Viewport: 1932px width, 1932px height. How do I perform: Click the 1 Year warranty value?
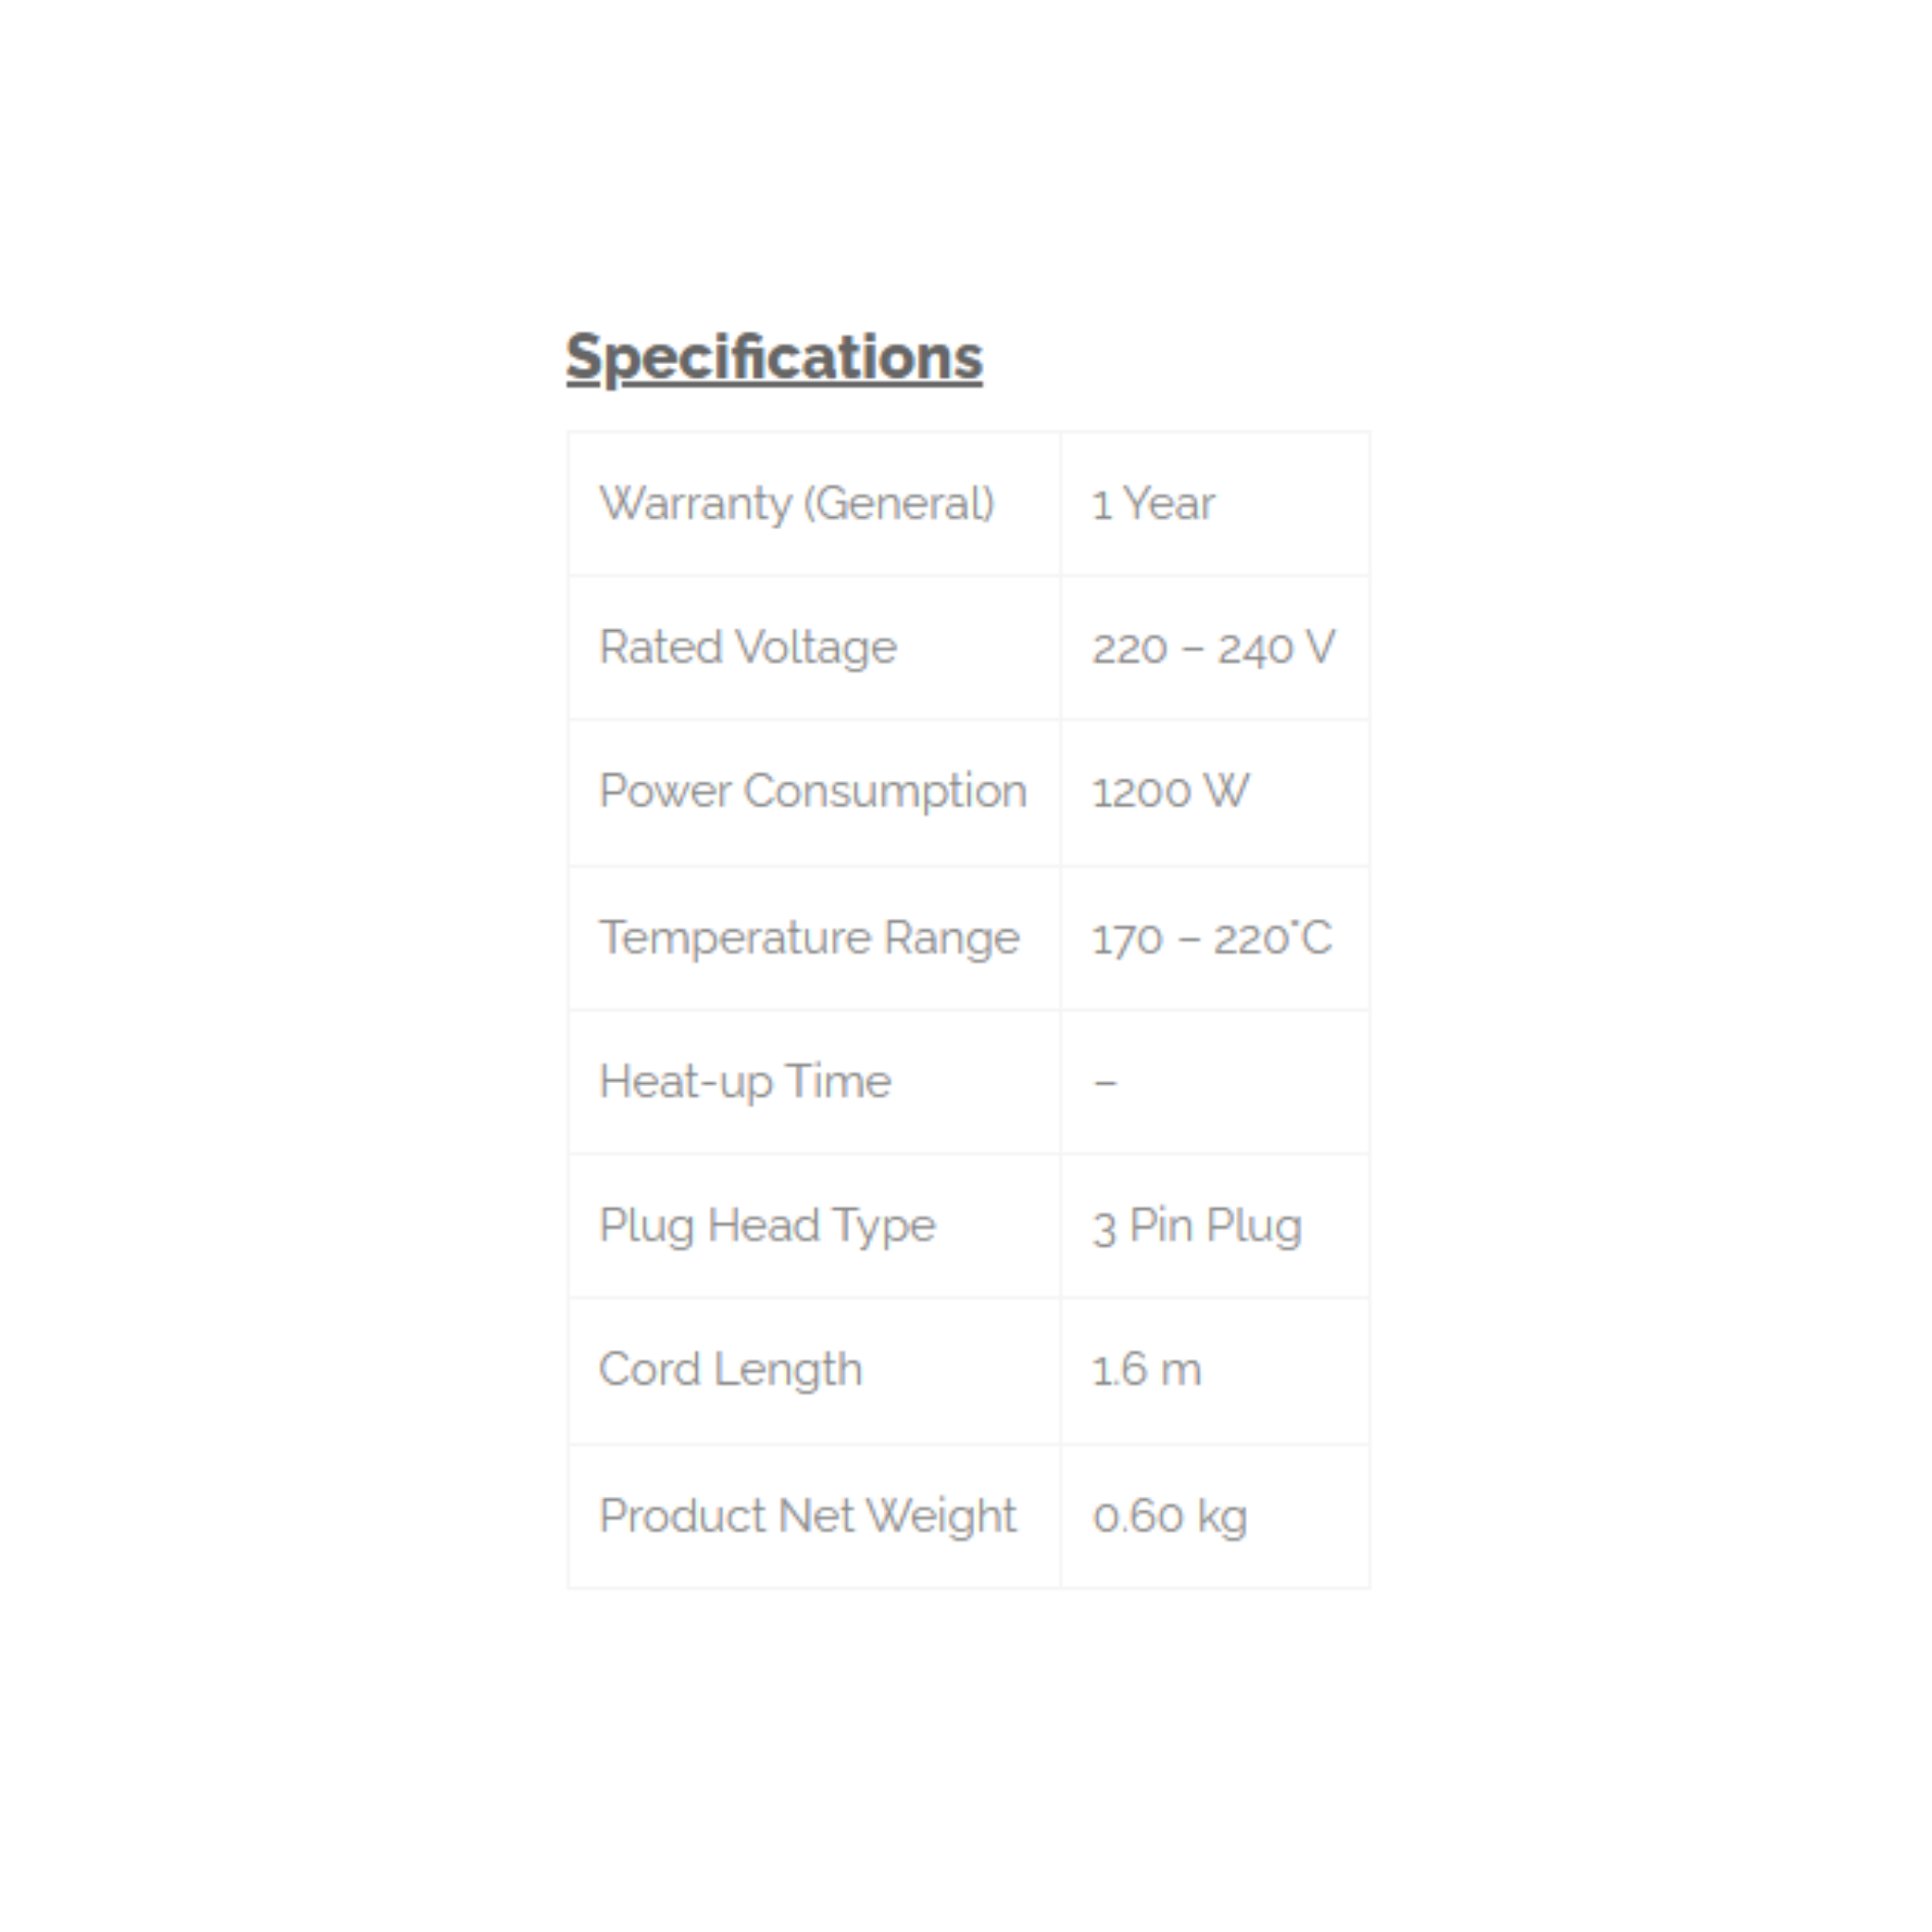click(x=1153, y=503)
